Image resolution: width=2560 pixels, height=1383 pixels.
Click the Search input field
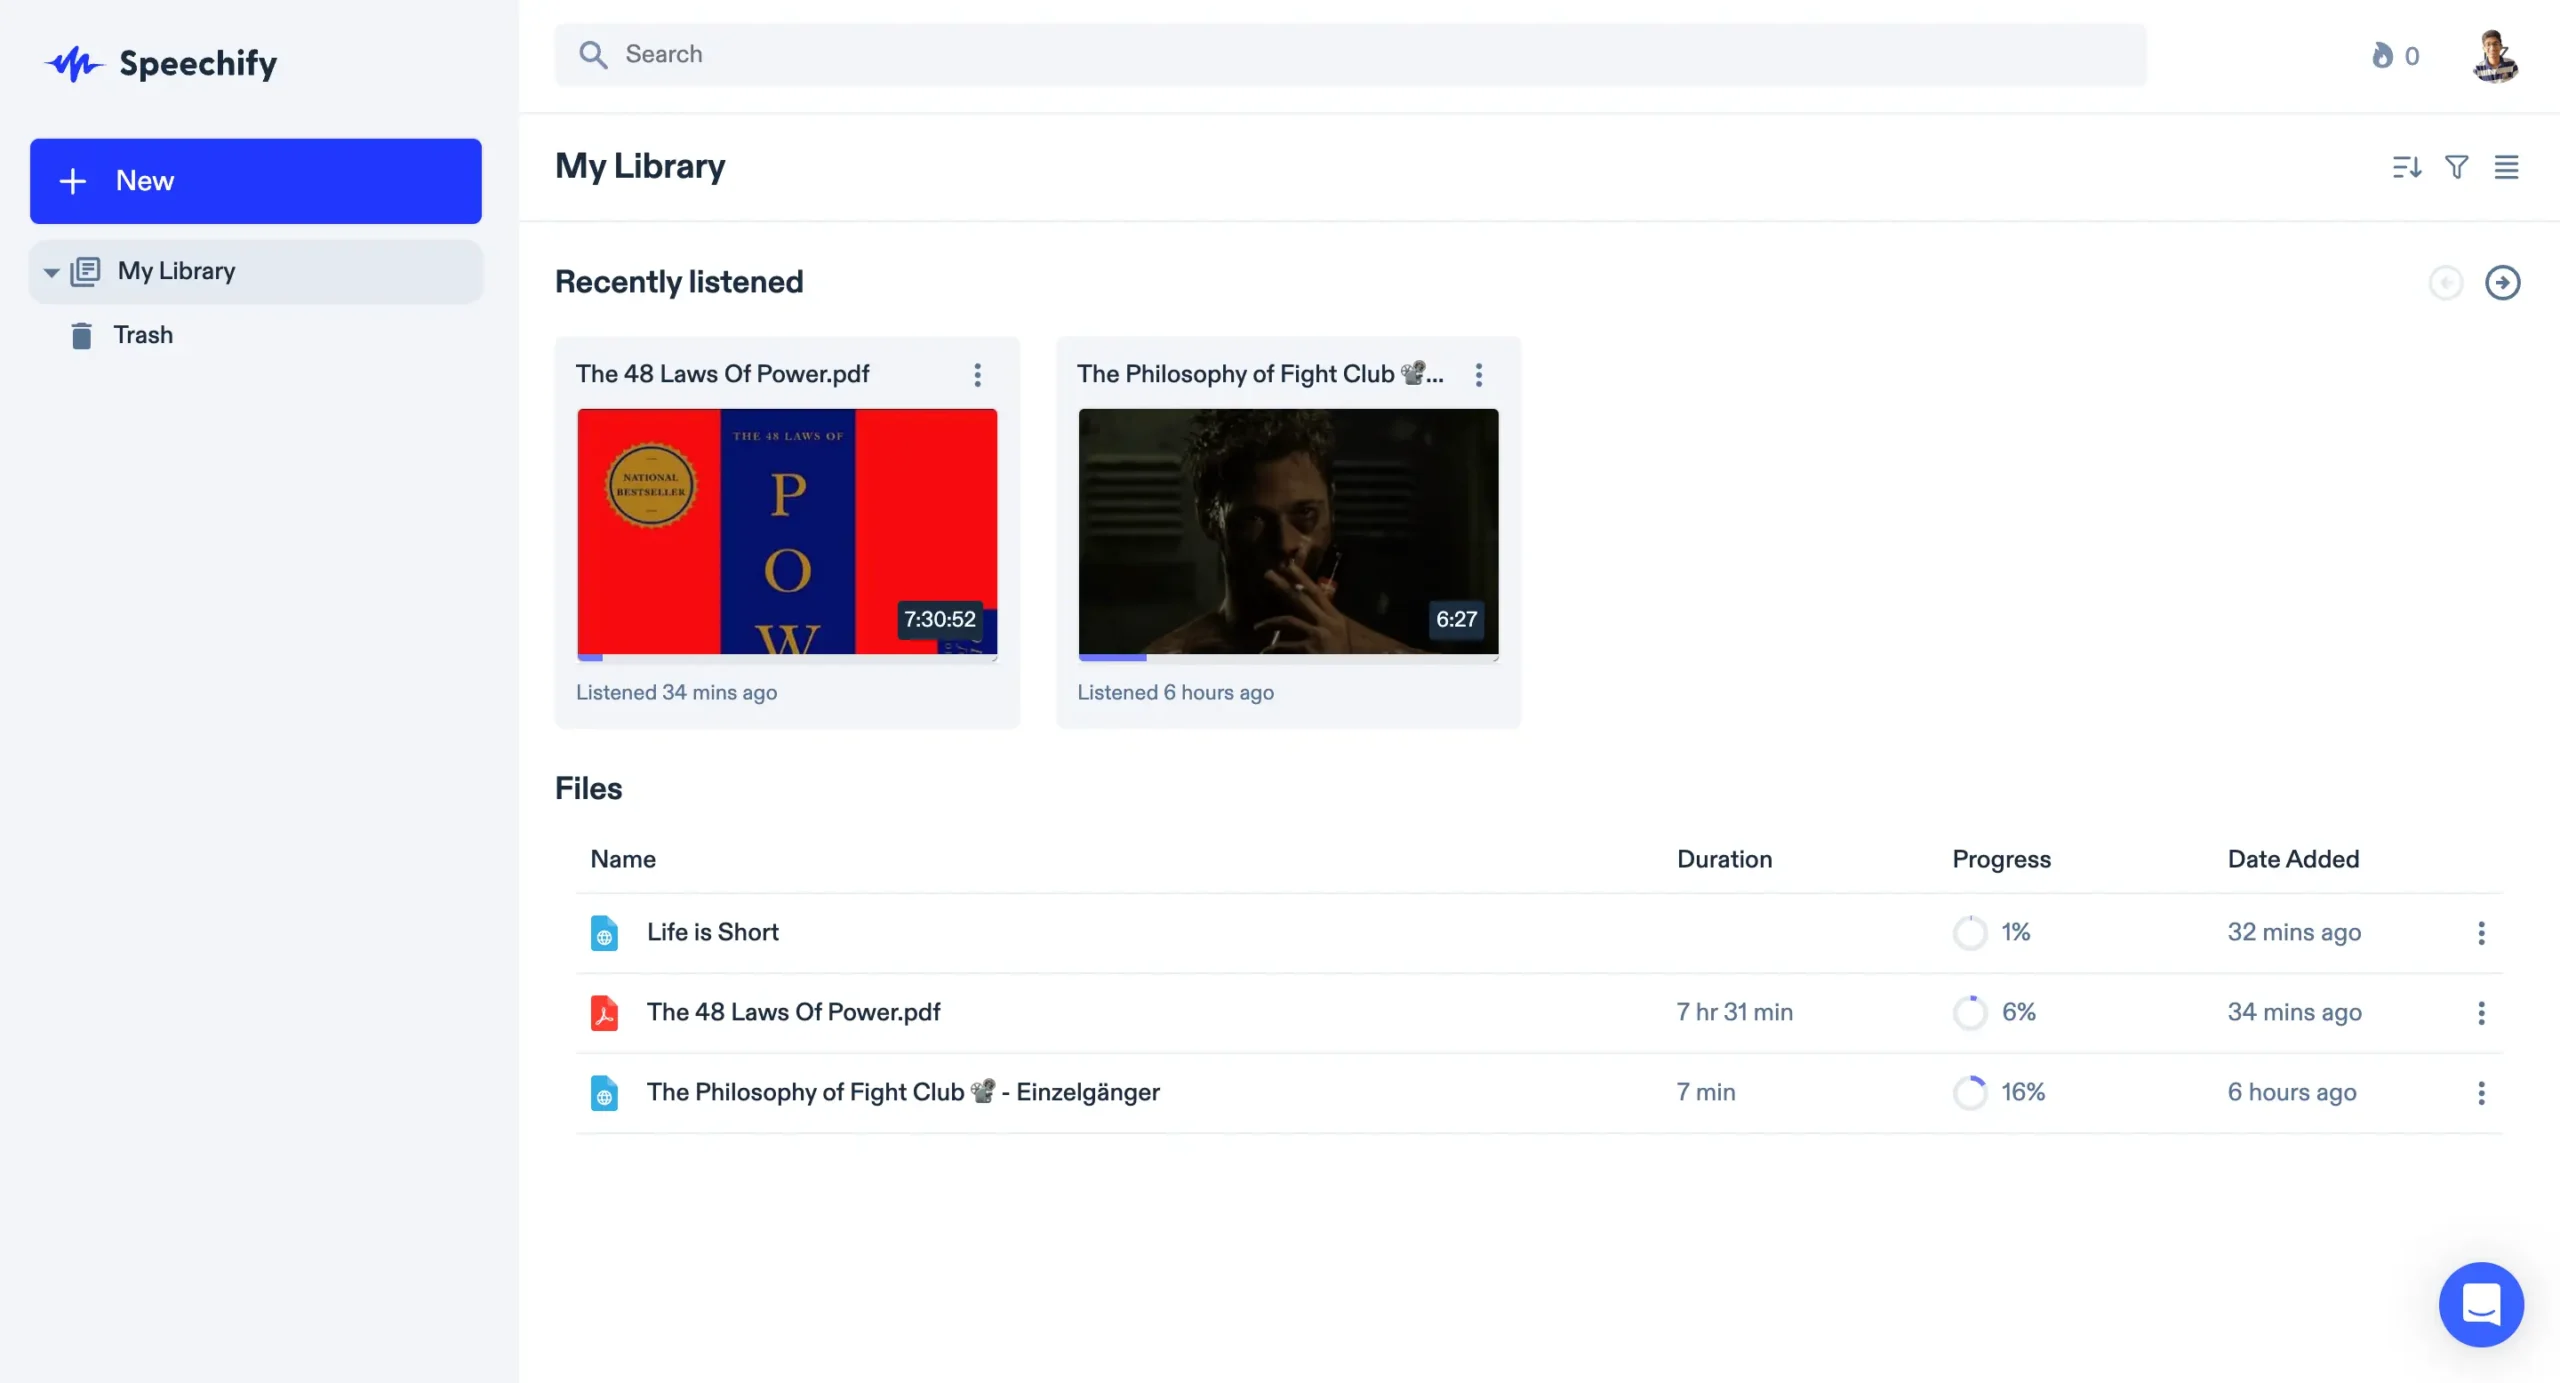[x=1350, y=54]
